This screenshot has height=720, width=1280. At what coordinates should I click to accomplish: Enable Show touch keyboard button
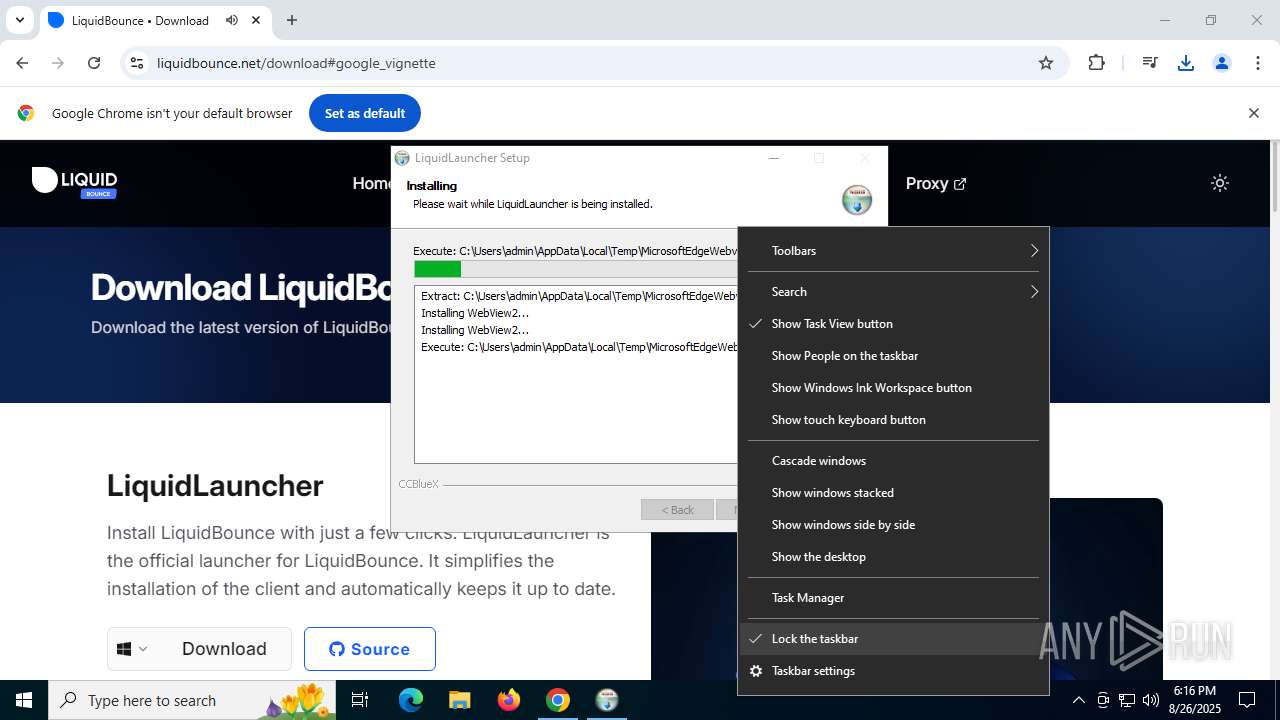click(x=894, y=420)
